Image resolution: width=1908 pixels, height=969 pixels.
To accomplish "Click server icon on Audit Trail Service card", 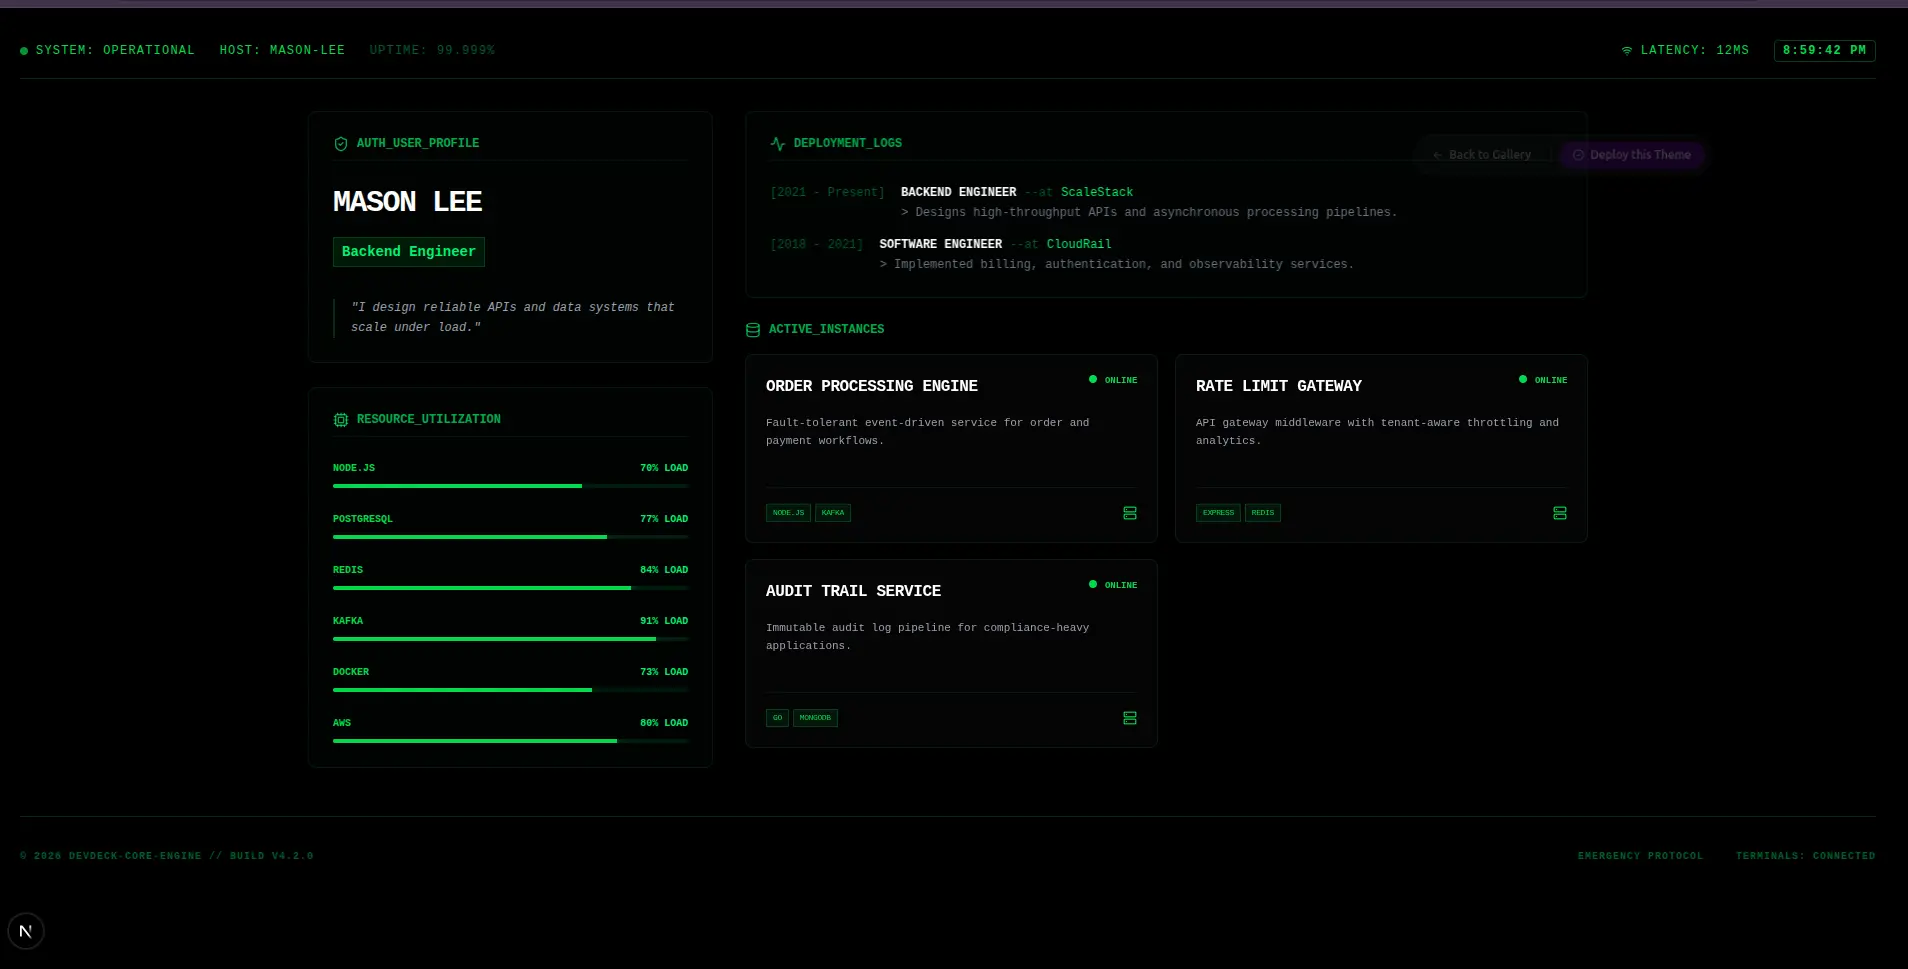I will coord(1130,718).
